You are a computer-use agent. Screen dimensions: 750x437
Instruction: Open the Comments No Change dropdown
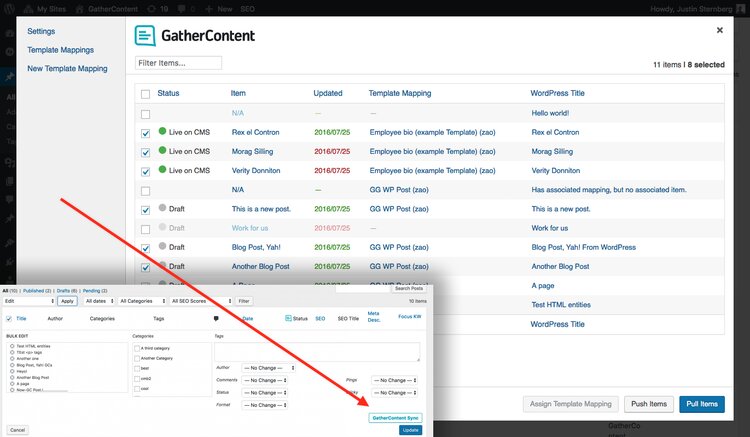coord(265,381)
